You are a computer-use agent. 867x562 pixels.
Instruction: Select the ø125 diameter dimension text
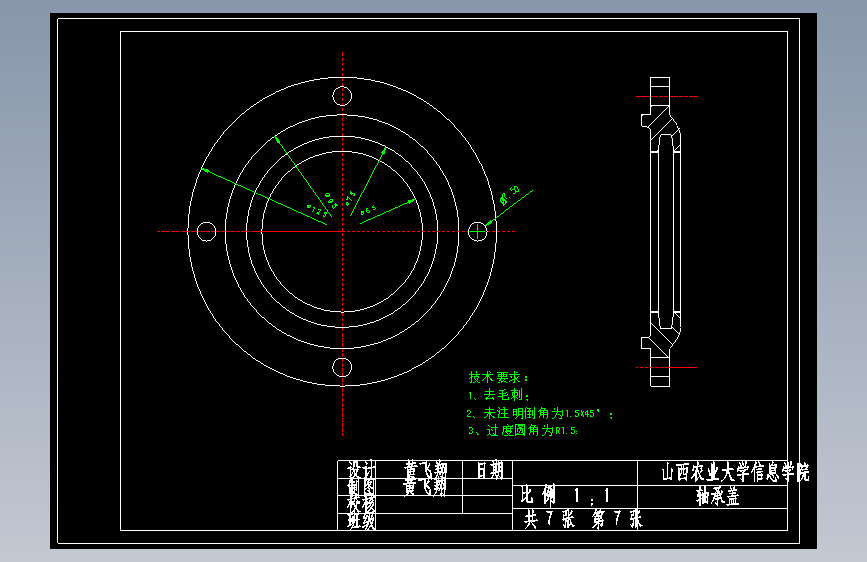[x=317, y=210]
